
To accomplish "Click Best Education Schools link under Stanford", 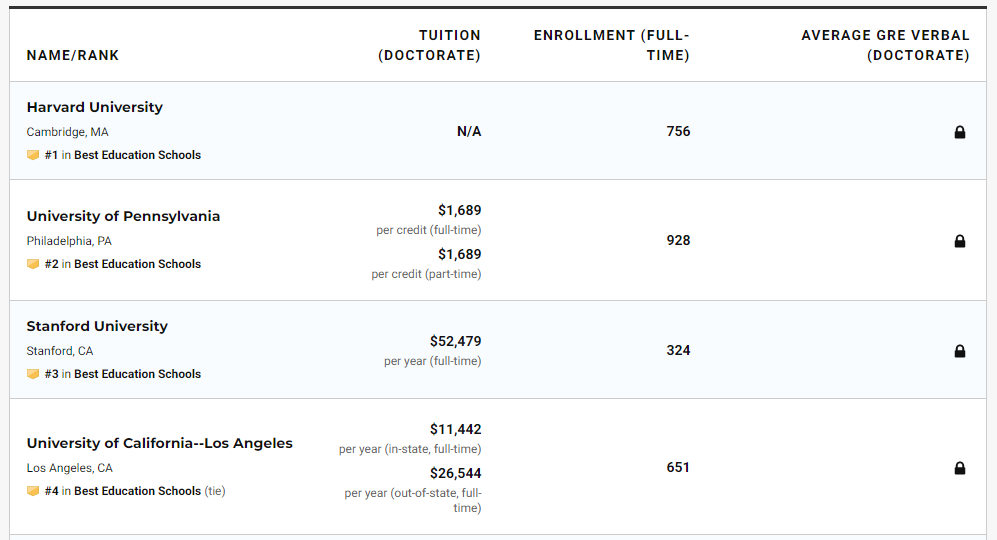I will click(137, 374).
